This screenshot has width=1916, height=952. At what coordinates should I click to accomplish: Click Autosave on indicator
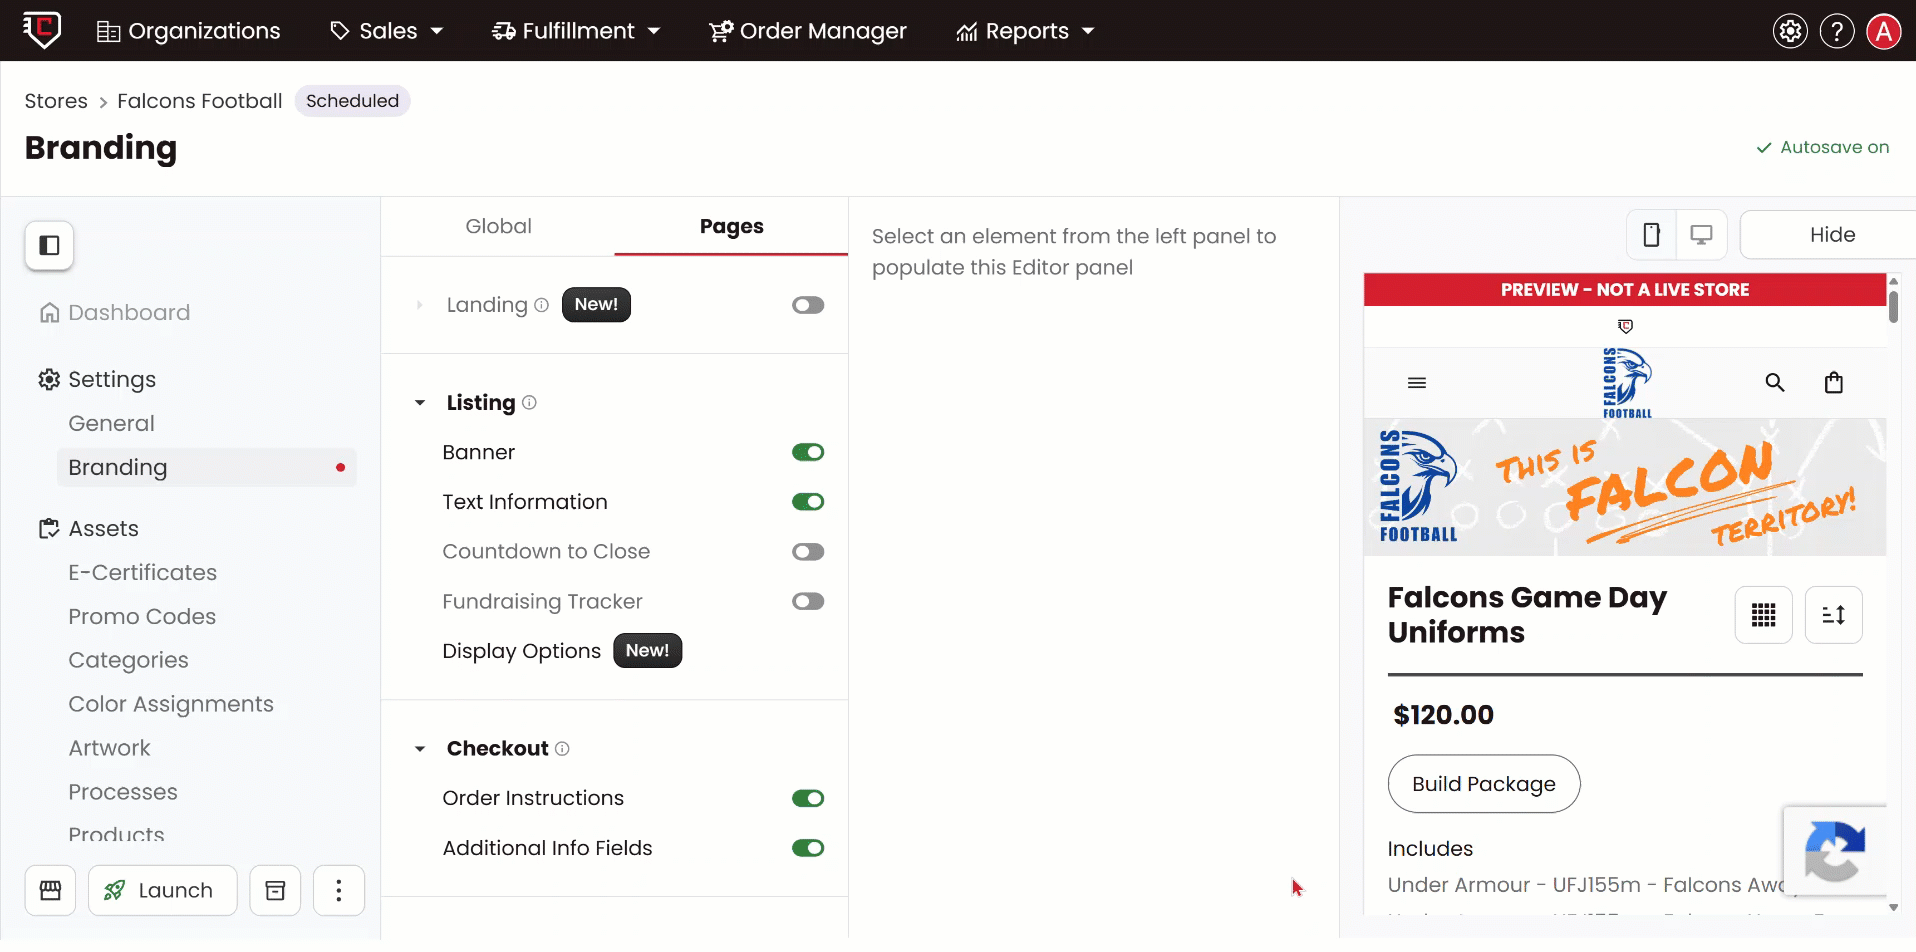(x=1823, y=147)
